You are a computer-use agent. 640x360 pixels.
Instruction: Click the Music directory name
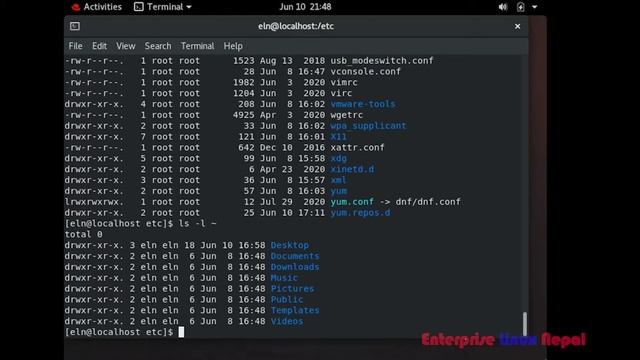point(284,278)
